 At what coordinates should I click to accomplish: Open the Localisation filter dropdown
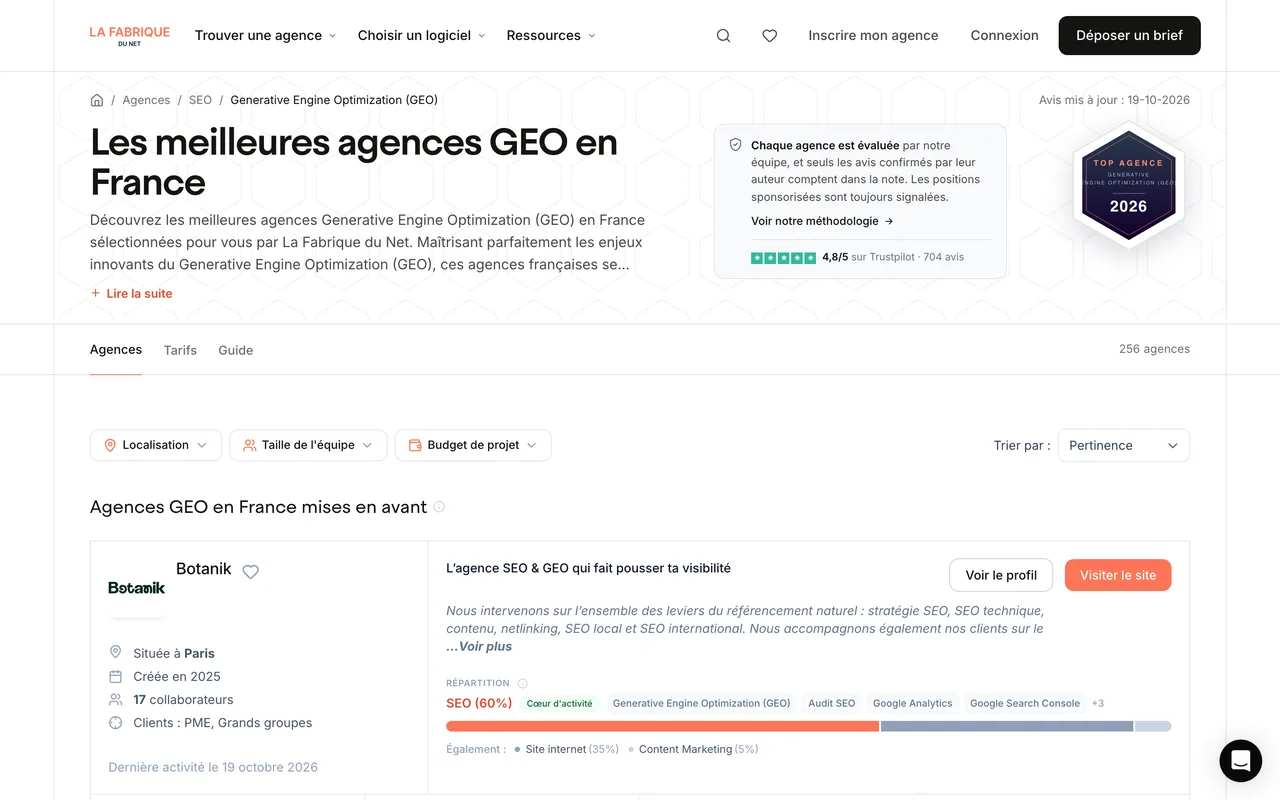(156, 445)
